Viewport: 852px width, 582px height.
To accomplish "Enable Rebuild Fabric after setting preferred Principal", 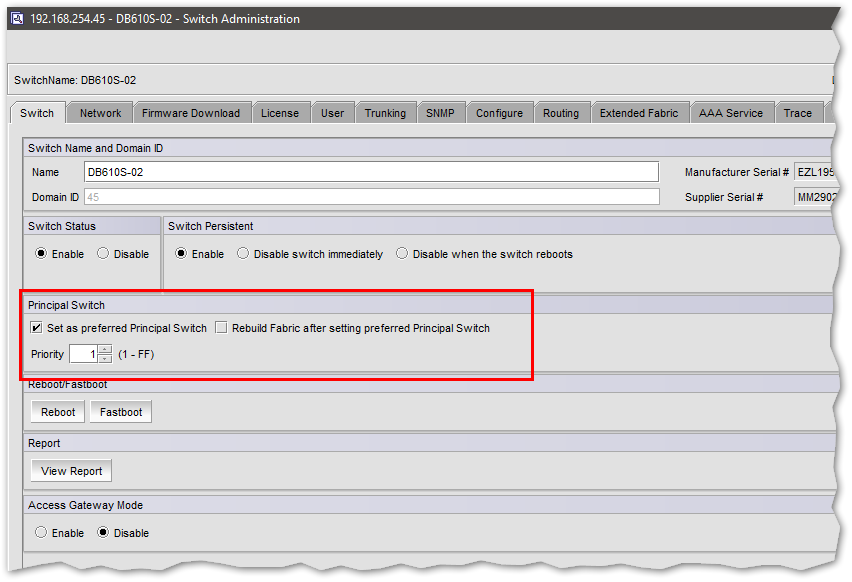I will pyautogui.click(x=222, y=328).
